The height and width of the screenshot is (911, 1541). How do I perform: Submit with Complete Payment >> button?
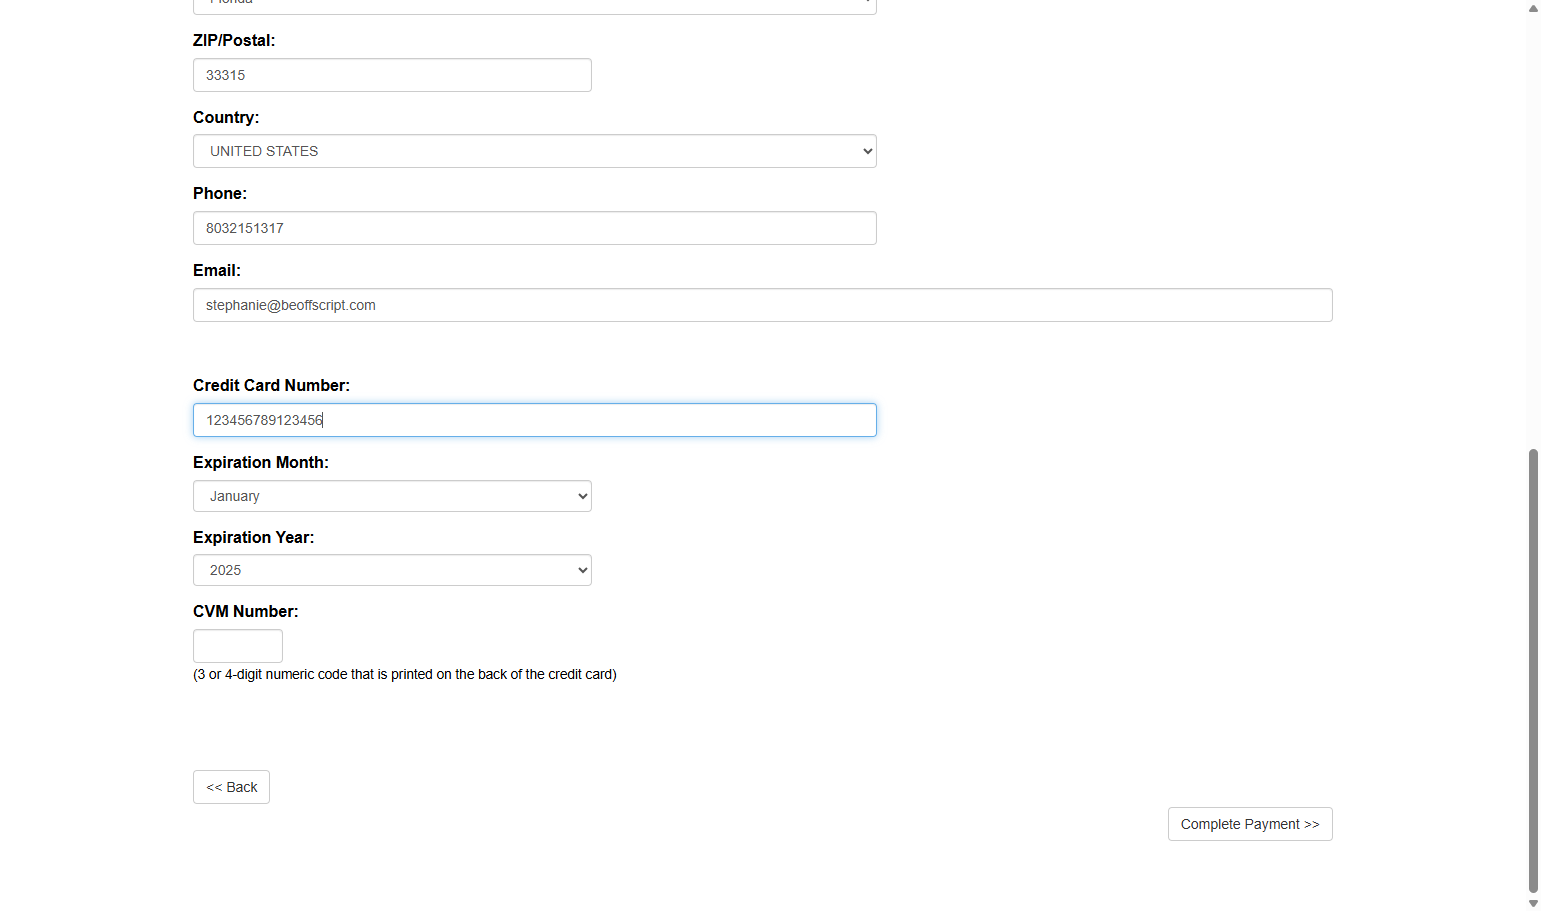(1250, 824)
